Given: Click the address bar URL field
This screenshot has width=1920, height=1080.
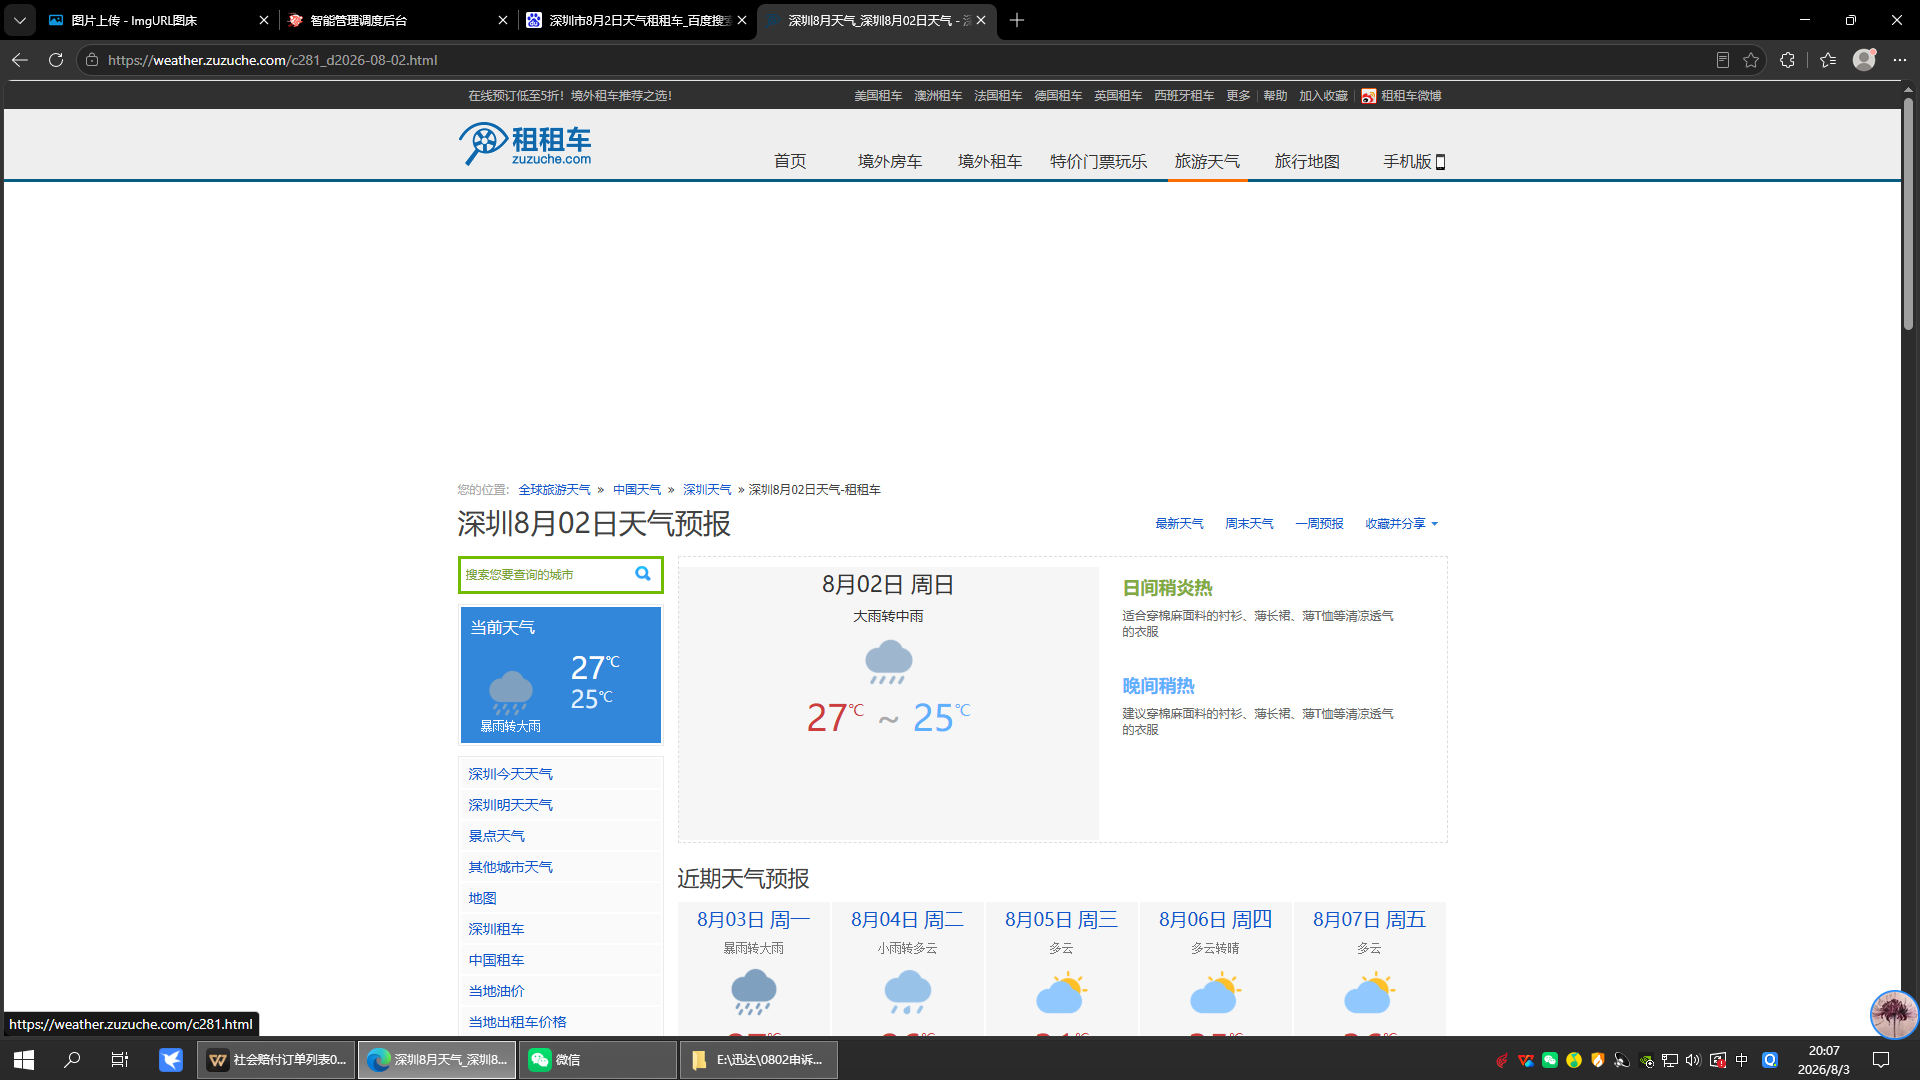Looking at the screenshot, I should coord(900,60).
